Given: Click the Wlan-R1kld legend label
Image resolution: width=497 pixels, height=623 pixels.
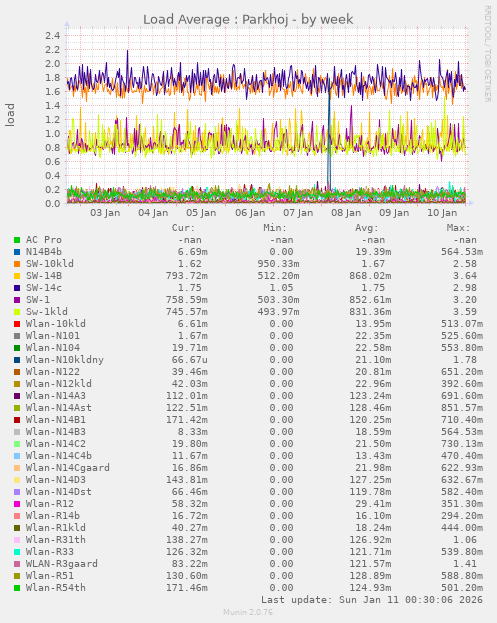Looking at the screenshot, I should [56, 528].
